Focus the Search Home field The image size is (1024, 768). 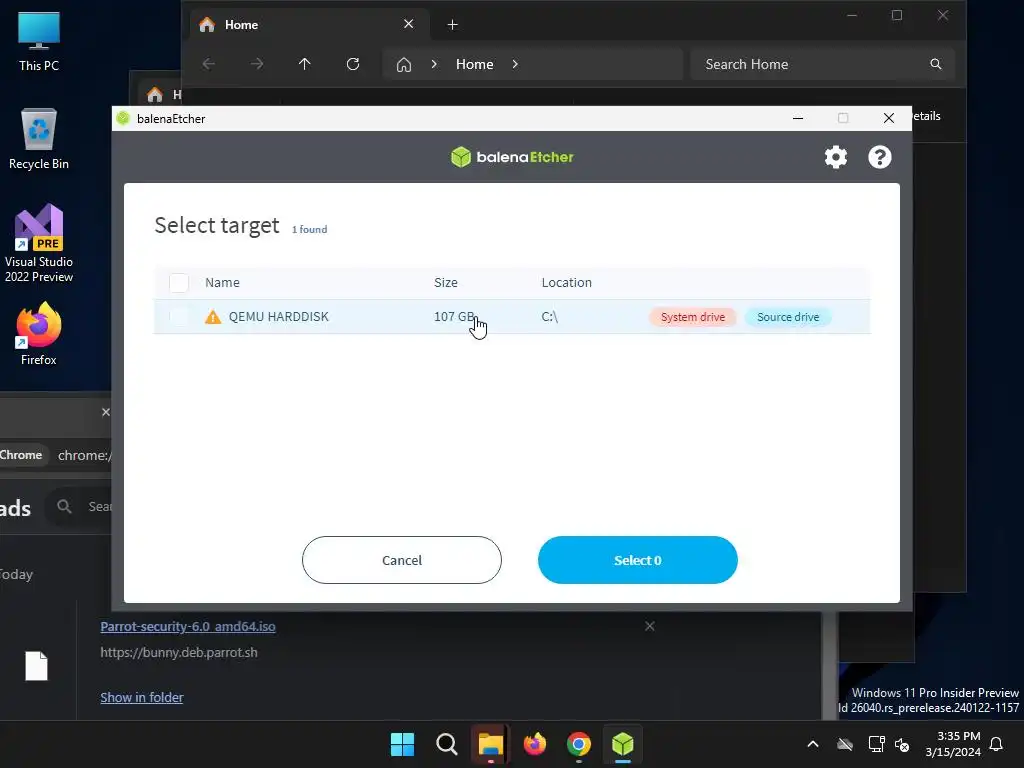(x=823, y=64)
